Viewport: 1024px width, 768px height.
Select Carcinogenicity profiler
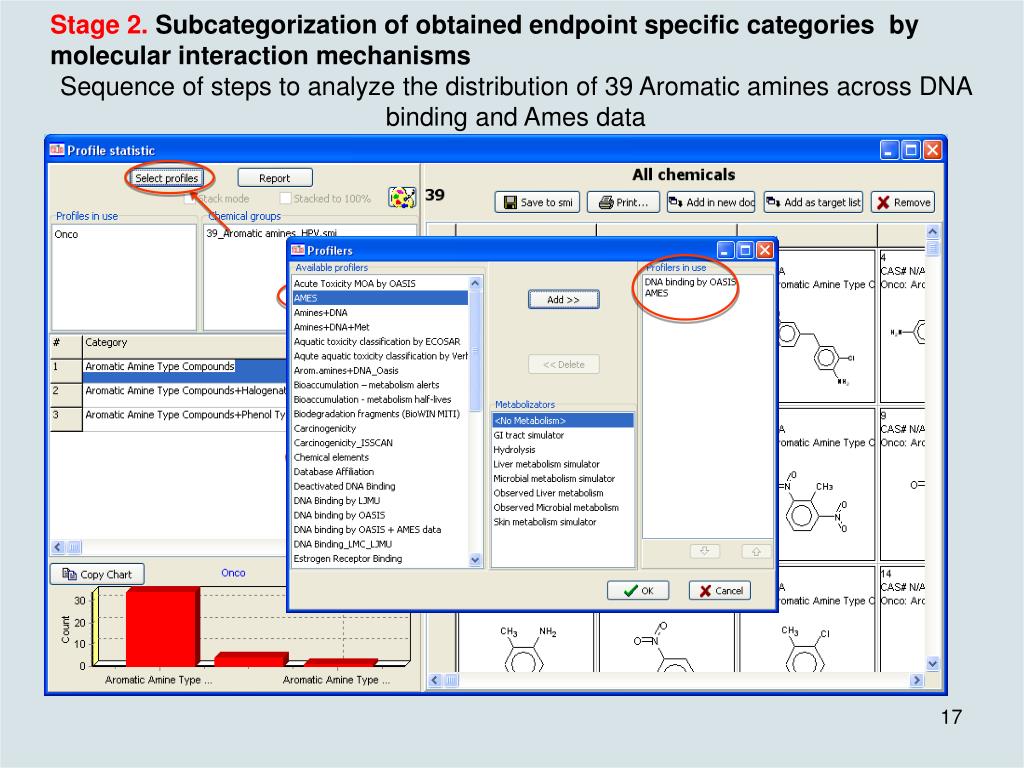point(380,428)
